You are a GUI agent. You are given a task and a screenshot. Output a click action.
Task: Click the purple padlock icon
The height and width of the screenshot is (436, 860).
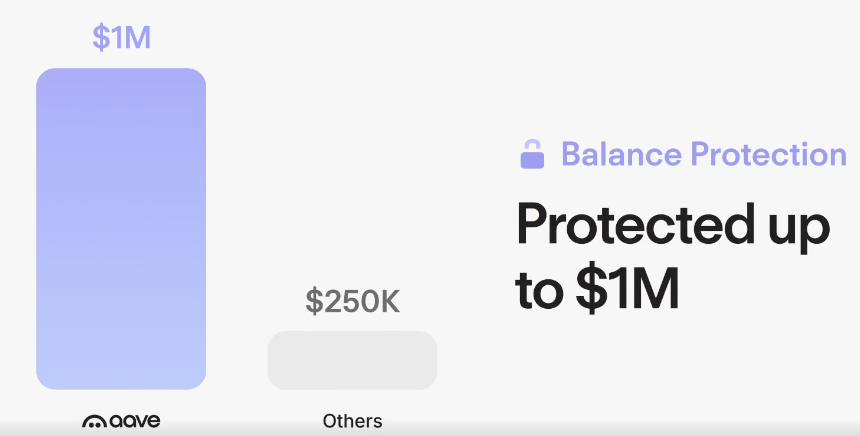click(532, 155)
